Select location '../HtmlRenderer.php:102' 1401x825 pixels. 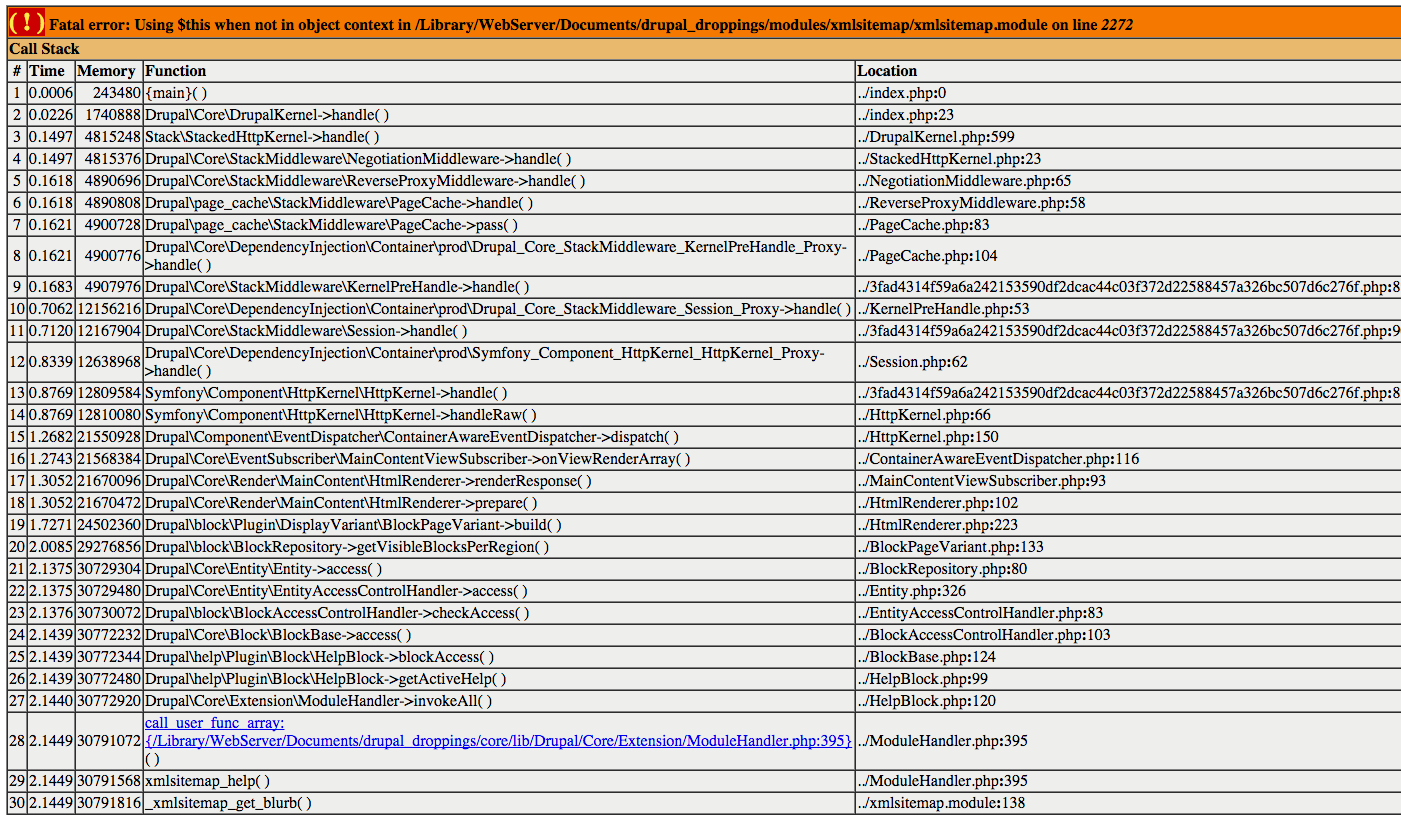pyautogui.click(x=938, y=503)
